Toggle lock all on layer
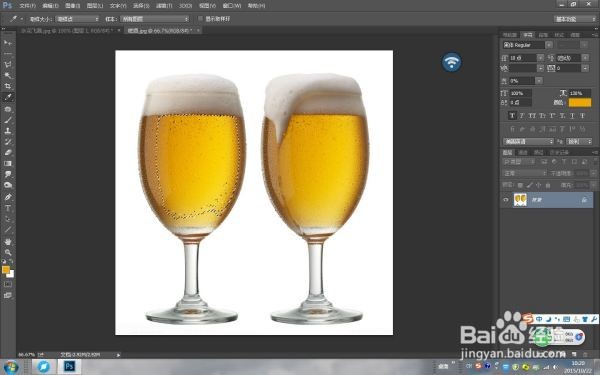 click(548, 185)
